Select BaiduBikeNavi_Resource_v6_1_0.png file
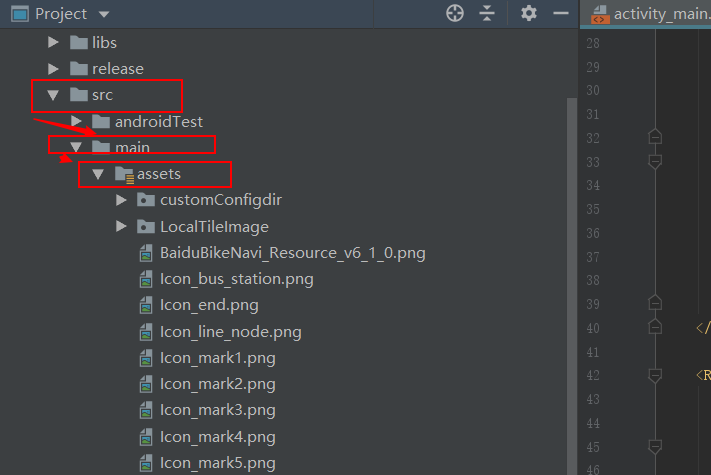This screenshot has width=711, height=475. point(293,253)
